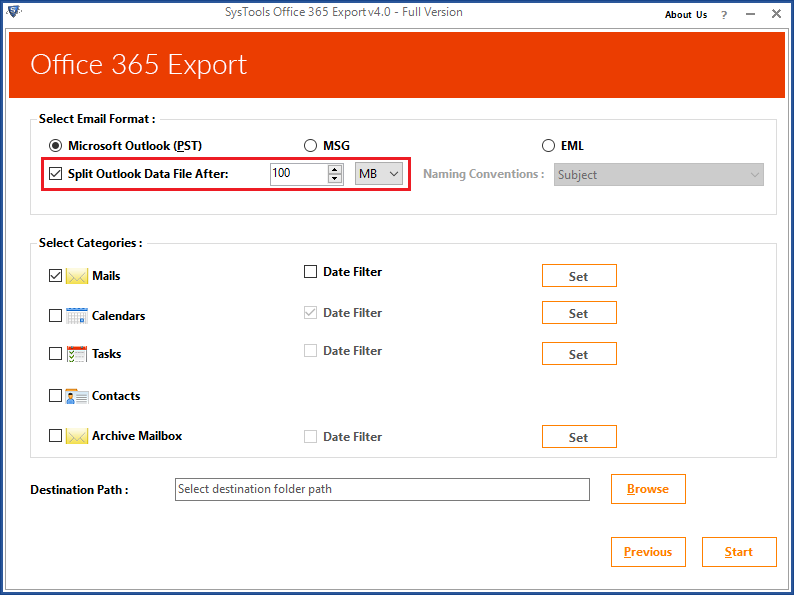The image size is (794, 595).
Task: Minimize the Office 365 Export window
Action: pyautogui.click(x=750, y=15)
